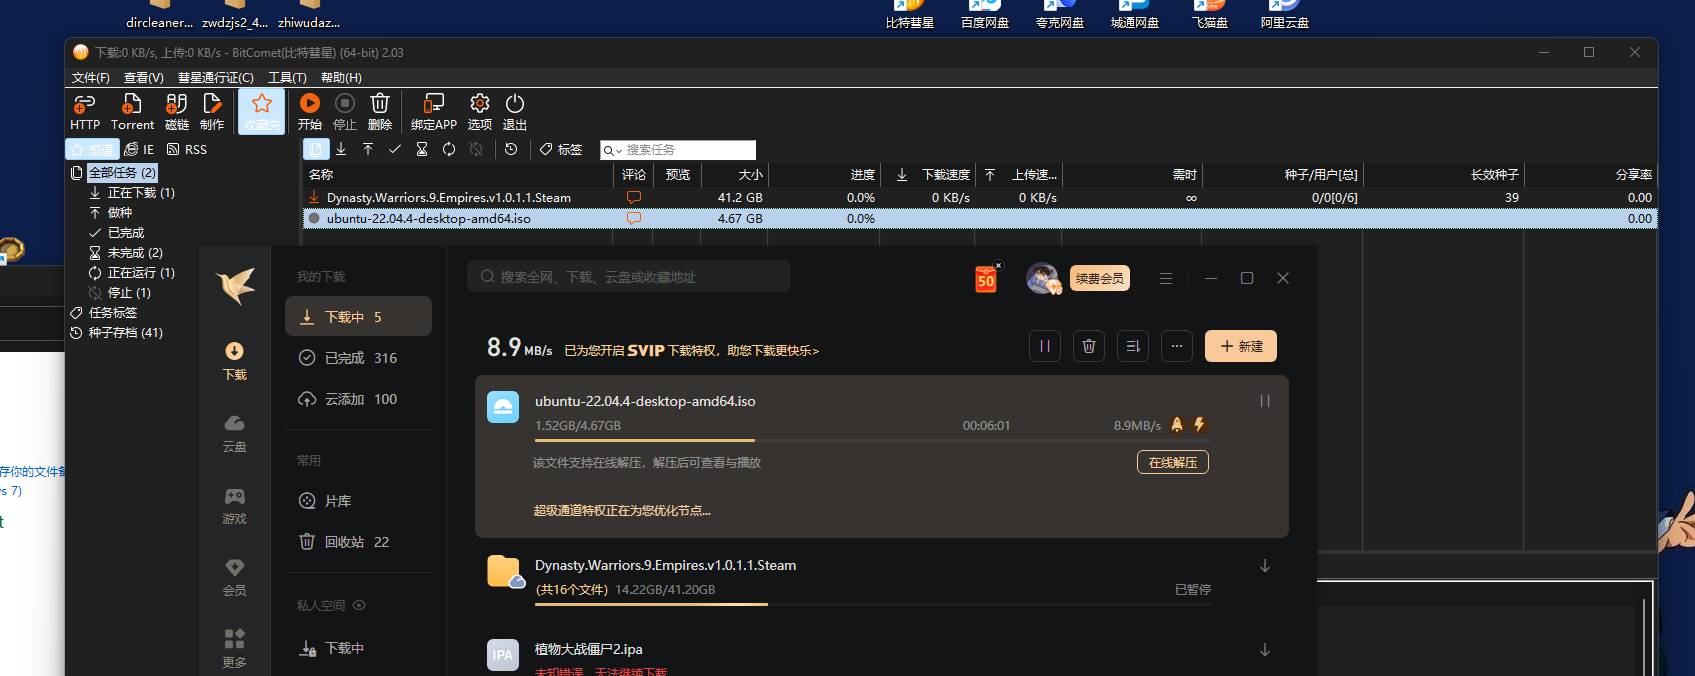Resume the Dynasty.Warriors.9.Empires download arrow

point(1264,566)
